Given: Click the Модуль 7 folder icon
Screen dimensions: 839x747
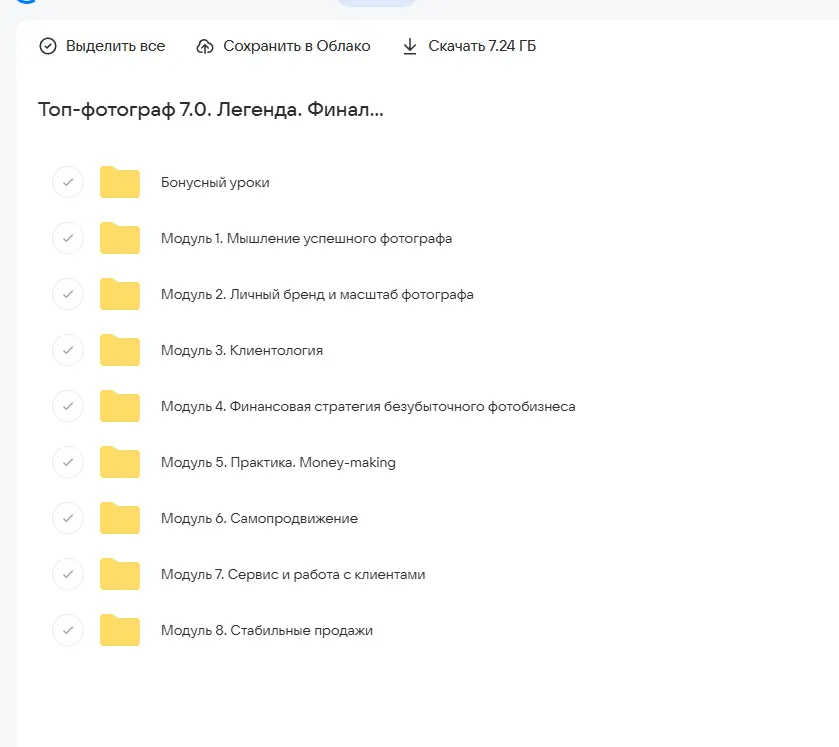Looking at the screenshot, I should click(x=120, y=575).
